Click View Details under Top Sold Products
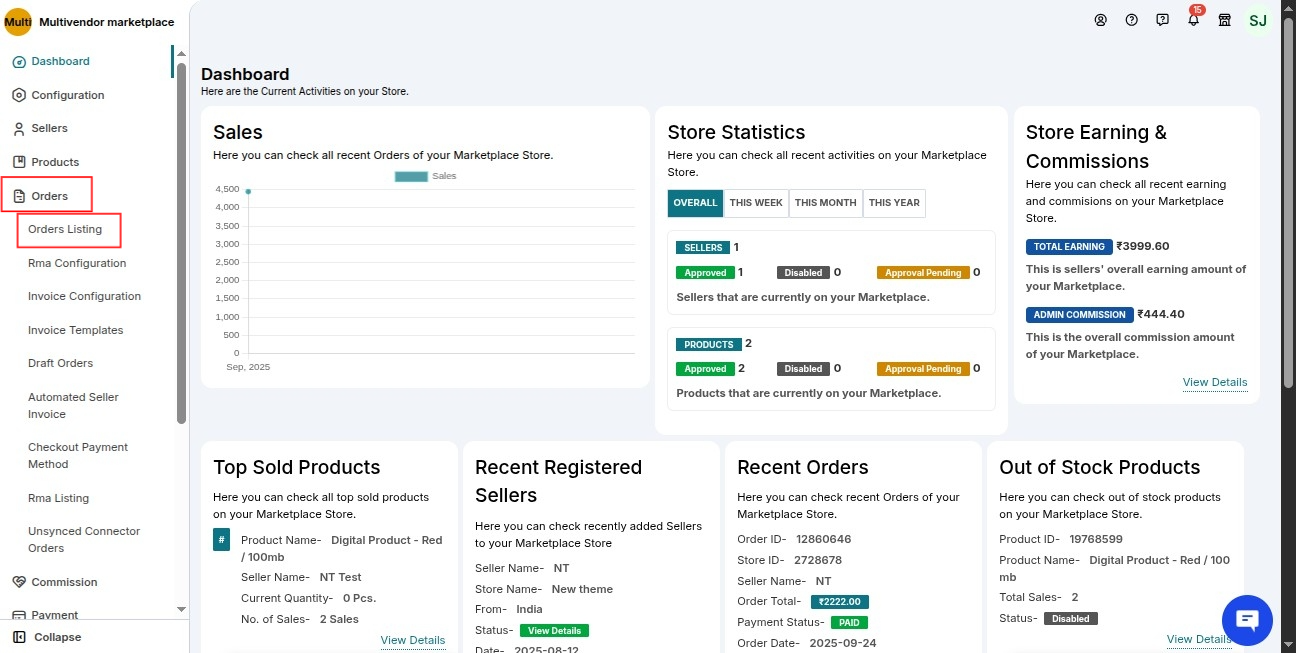Viewport: 1296px width, 653px height. coord(412,640)
